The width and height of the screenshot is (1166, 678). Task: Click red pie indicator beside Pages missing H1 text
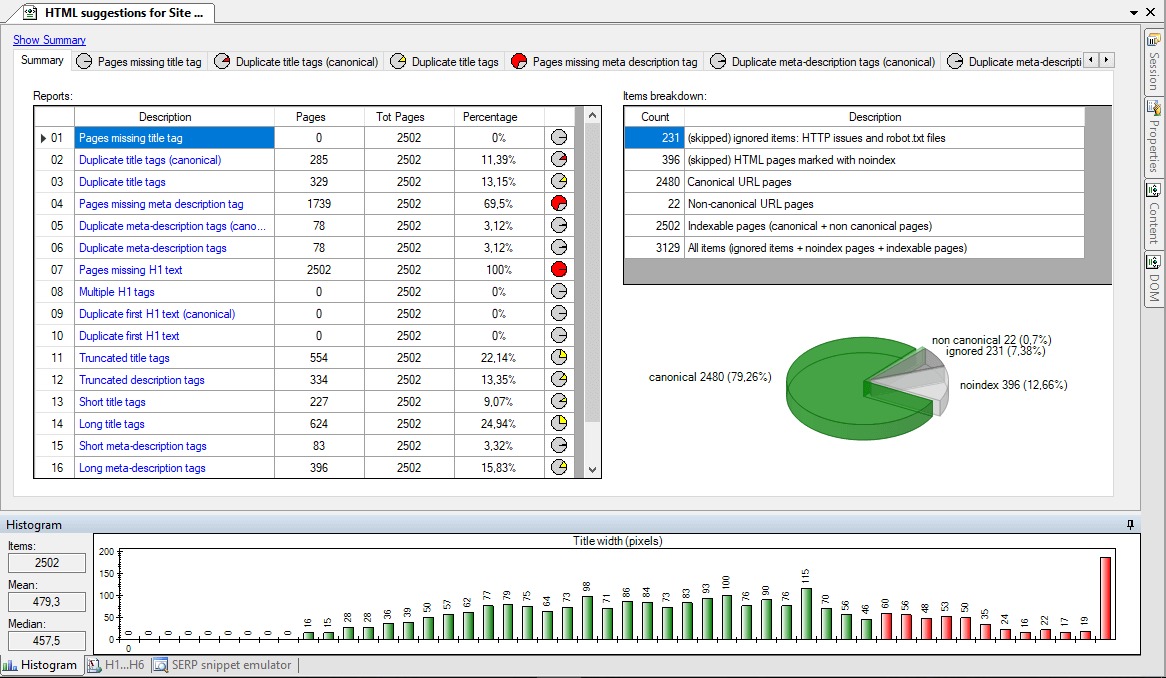(x=559, y=269)
